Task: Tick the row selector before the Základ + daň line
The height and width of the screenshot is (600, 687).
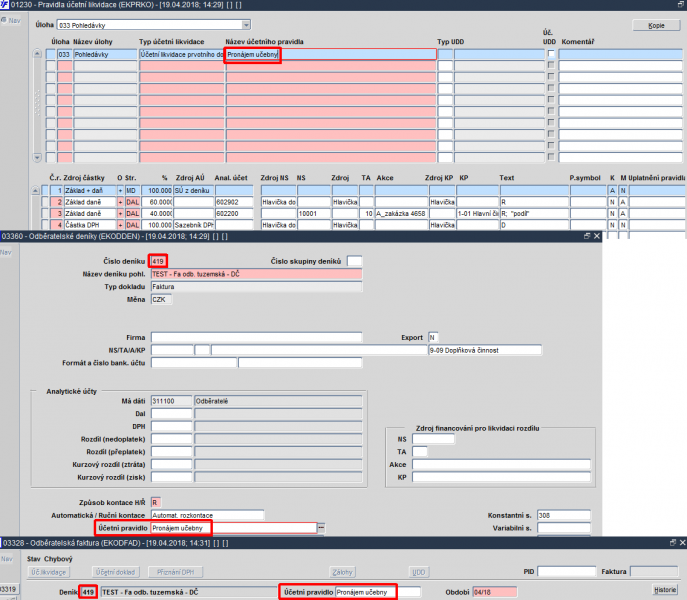Action: pyautogui.click(x=45, y=190)
